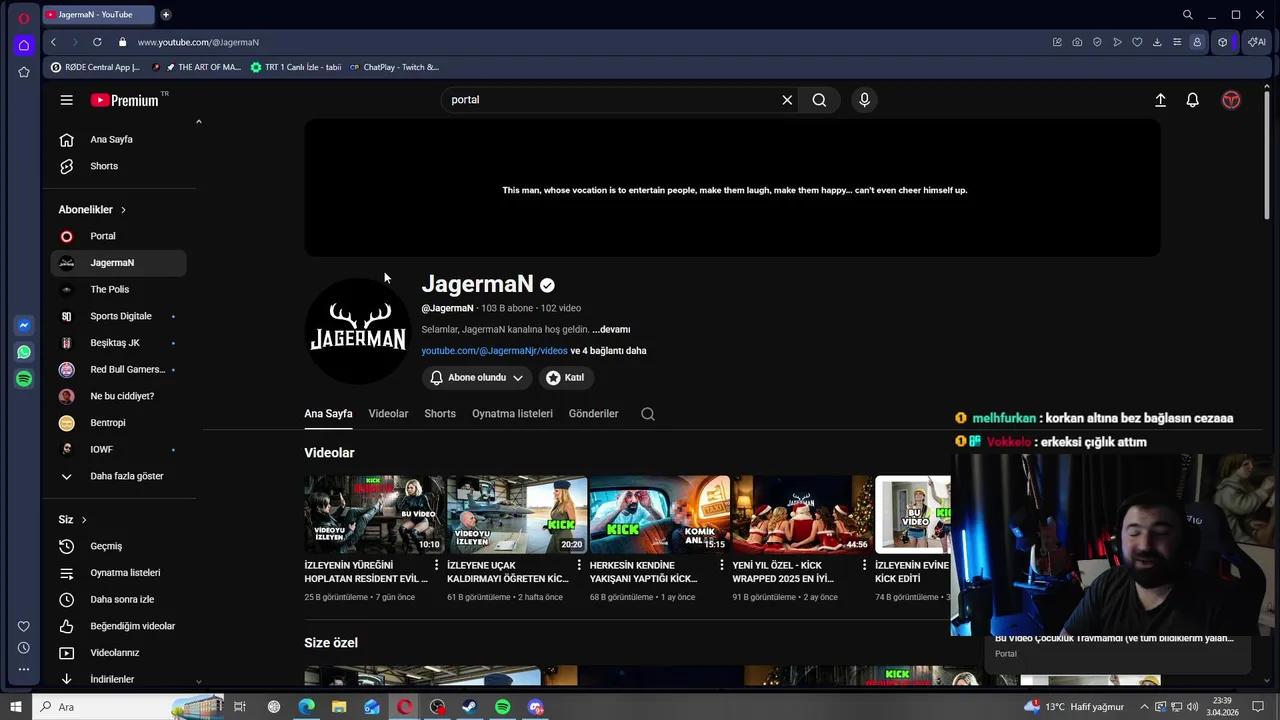Screen dimensions: 1280x720
Task: Open Oynatma listeleri in sidebar
Action: click(118, 573)
